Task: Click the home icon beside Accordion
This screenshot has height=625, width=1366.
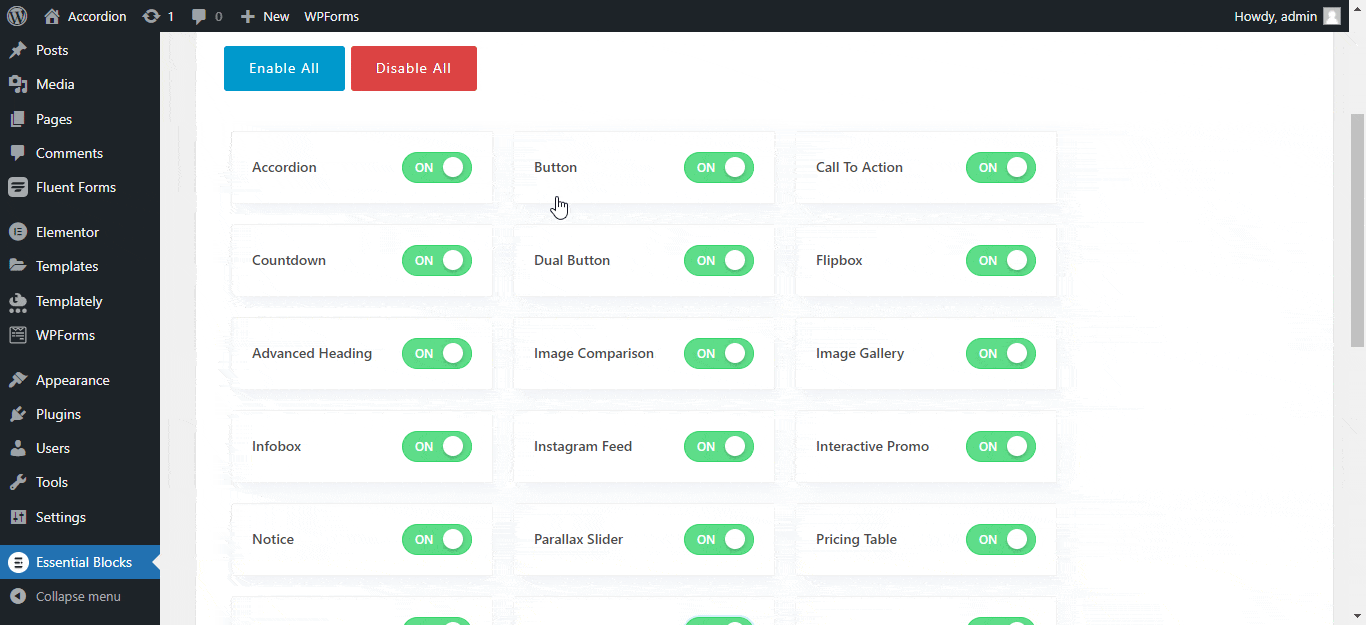Action: 52,16
